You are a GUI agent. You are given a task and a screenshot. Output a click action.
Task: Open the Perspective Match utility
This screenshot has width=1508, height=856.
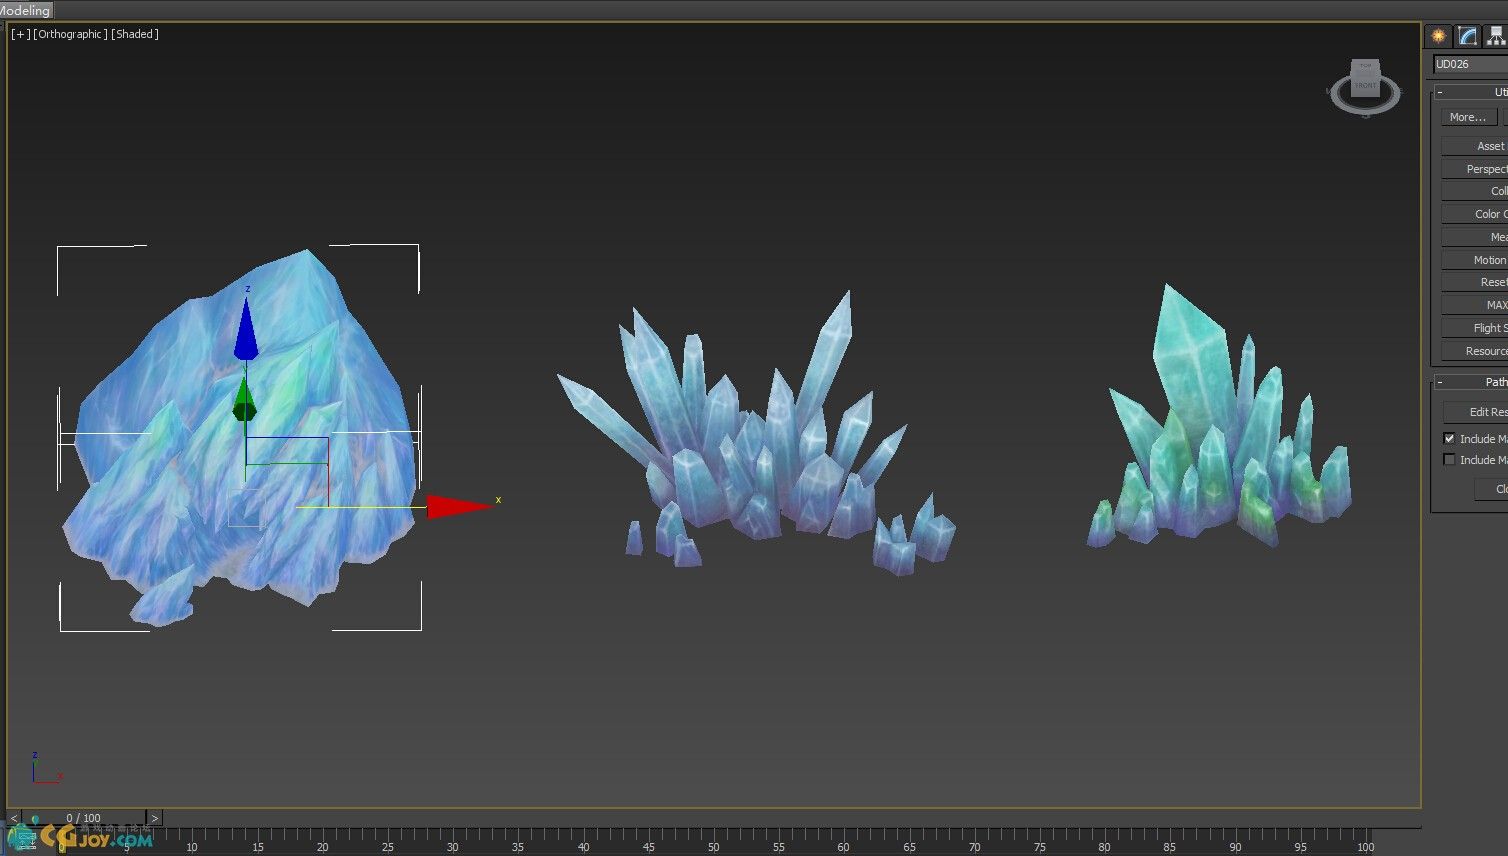coord(1475,169)
